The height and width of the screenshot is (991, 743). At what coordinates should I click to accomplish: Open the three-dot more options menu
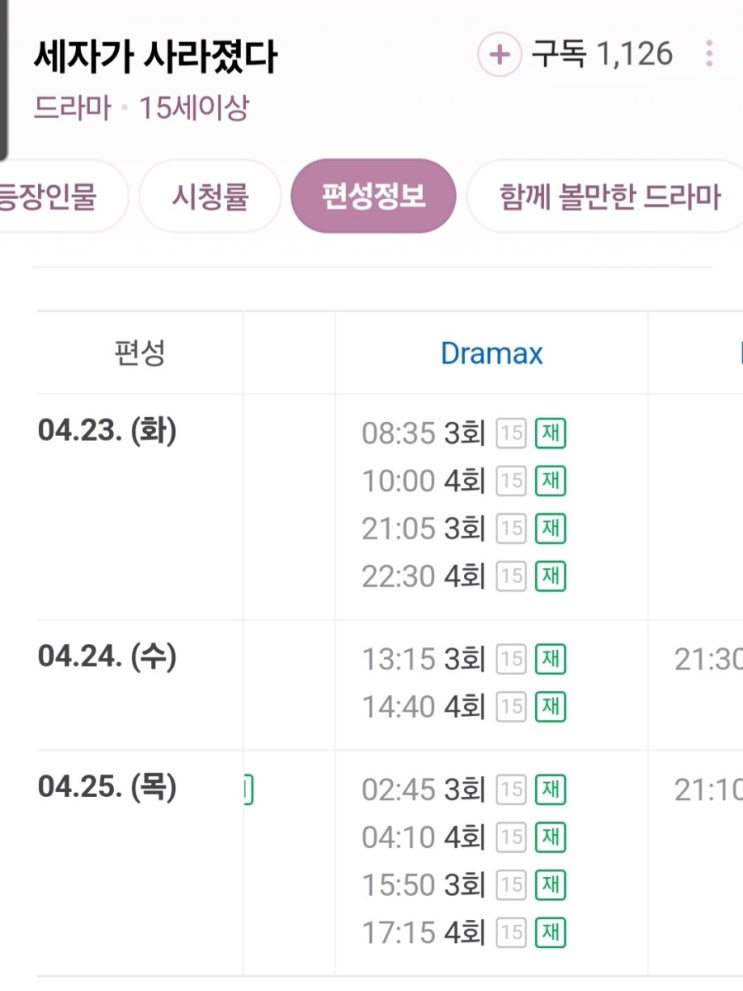coord(710,54)
